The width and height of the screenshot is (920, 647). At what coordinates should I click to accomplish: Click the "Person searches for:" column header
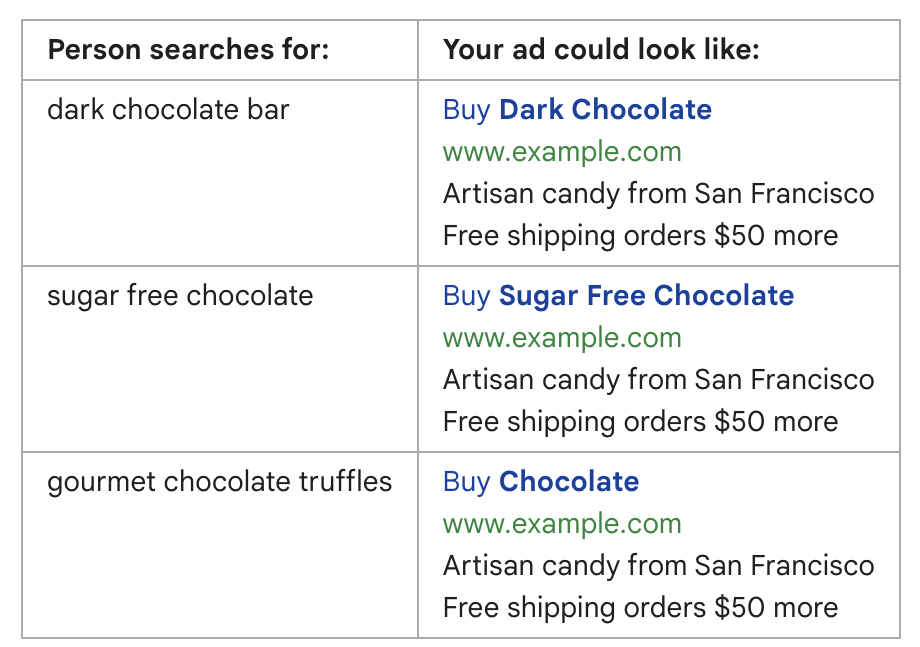(x=188, y=49)
